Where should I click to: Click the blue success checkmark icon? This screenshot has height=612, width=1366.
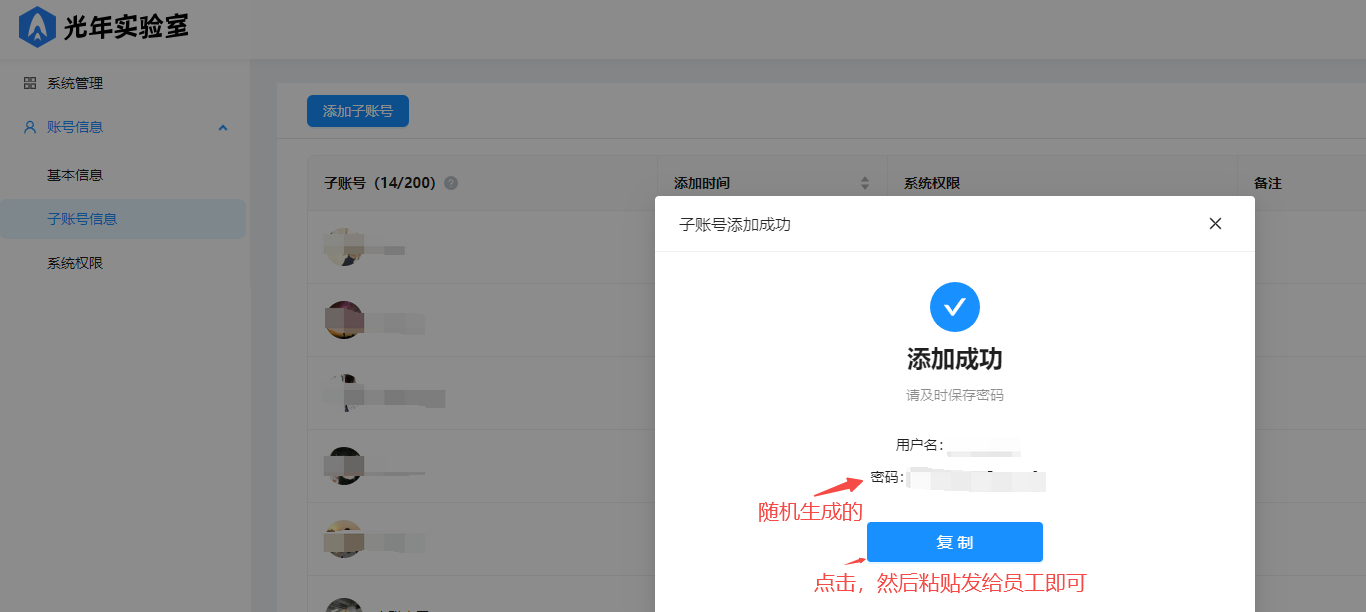[x=954, y=307]
